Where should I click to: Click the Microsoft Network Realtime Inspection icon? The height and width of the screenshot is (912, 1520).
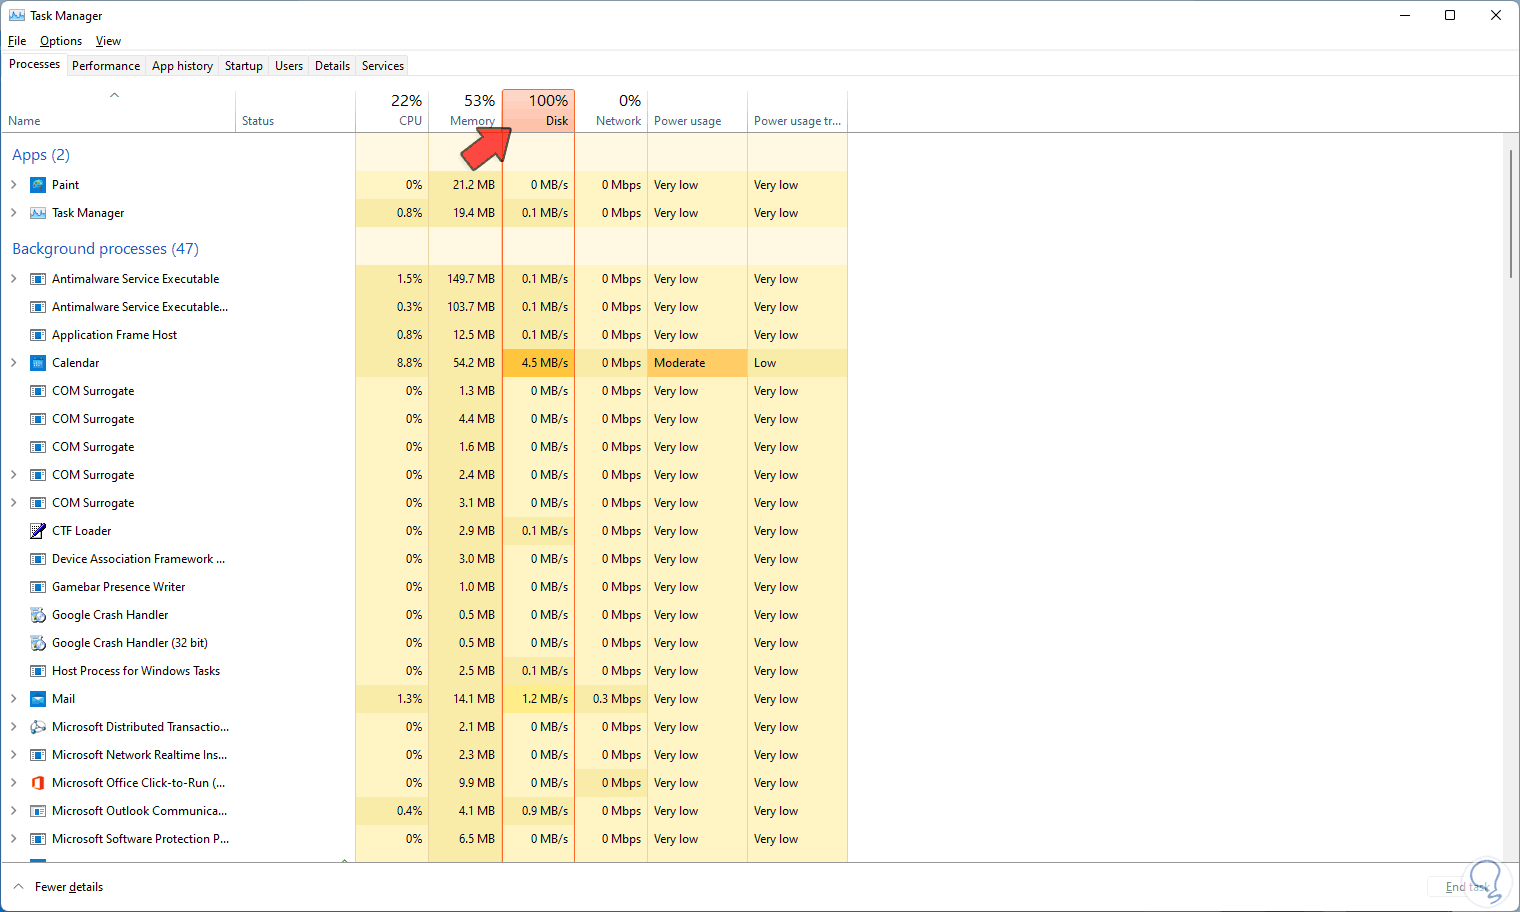(x=38, y=755)
